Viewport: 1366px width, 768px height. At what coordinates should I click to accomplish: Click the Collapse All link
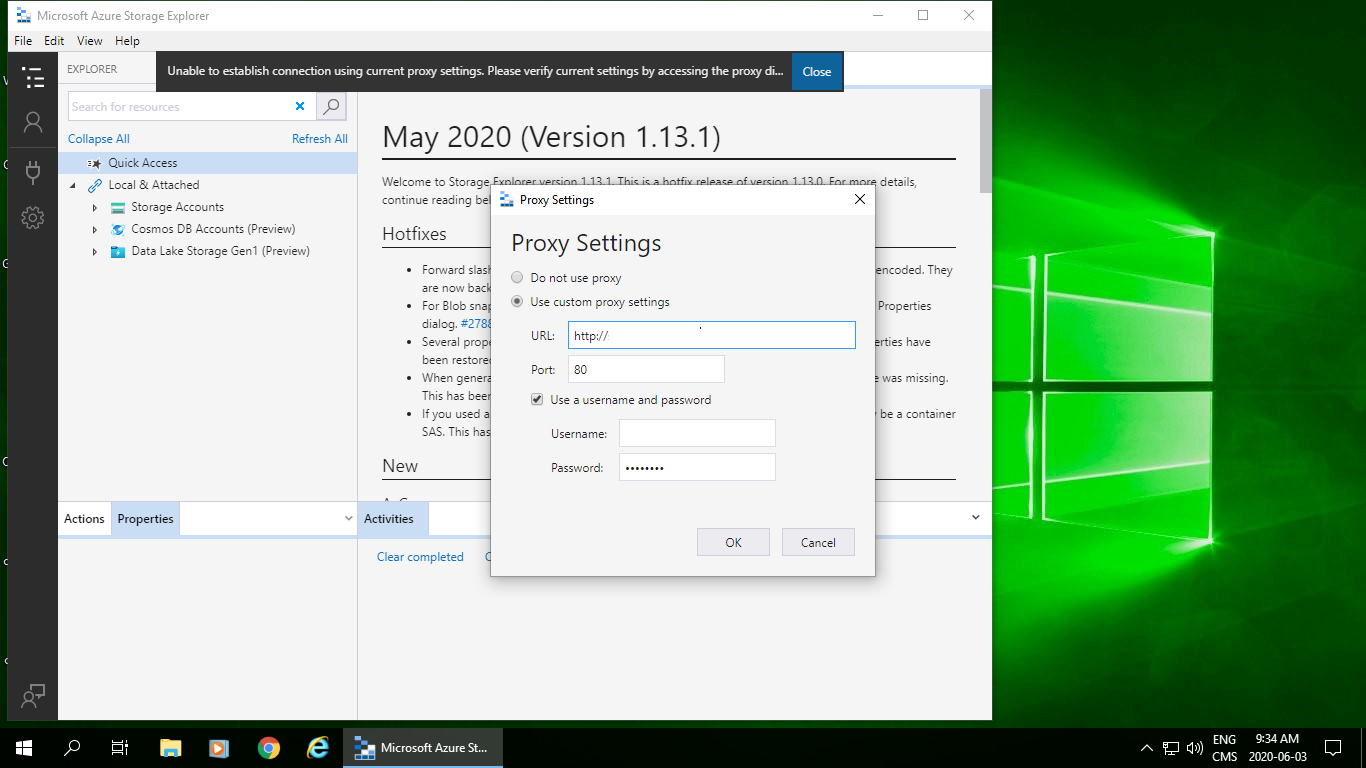tap(99, 139)
